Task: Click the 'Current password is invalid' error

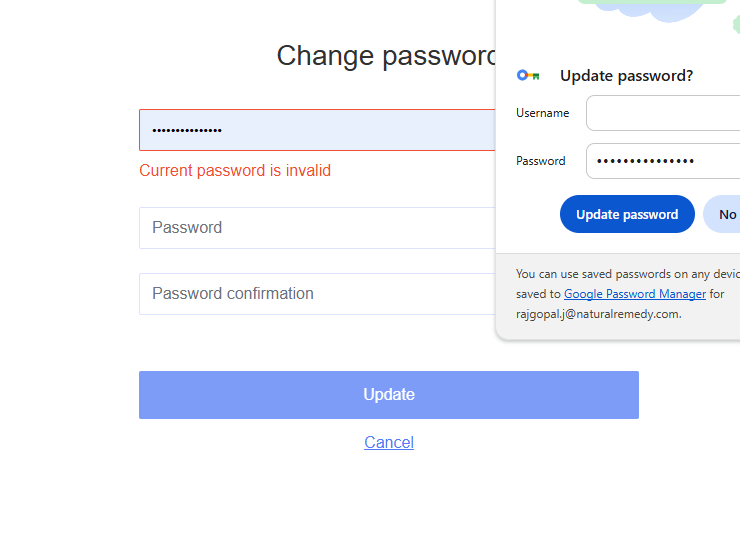Action: point(235,170)
